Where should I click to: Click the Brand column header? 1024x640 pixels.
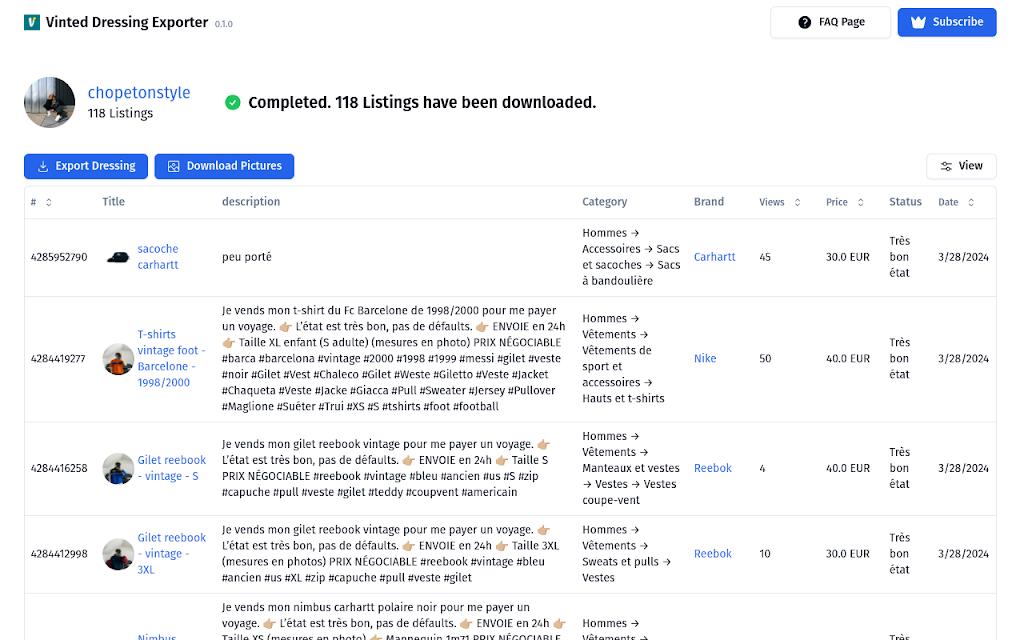coord(709,202)
